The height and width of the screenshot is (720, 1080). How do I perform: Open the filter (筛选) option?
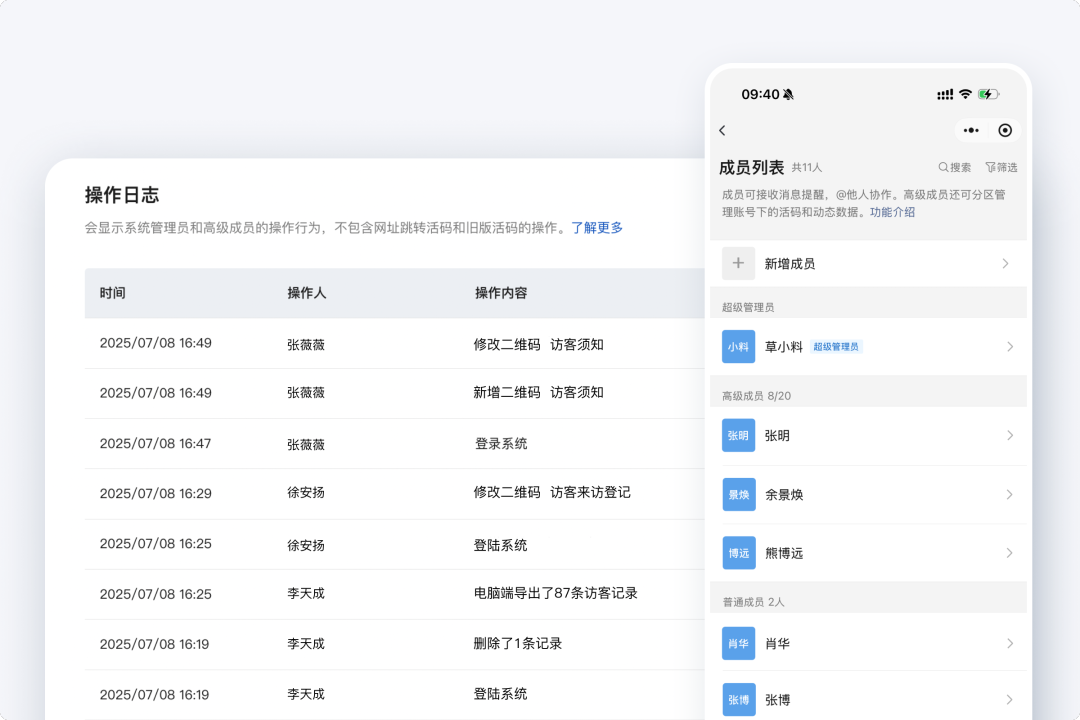pyautogui.click(x=1001, y=167)
